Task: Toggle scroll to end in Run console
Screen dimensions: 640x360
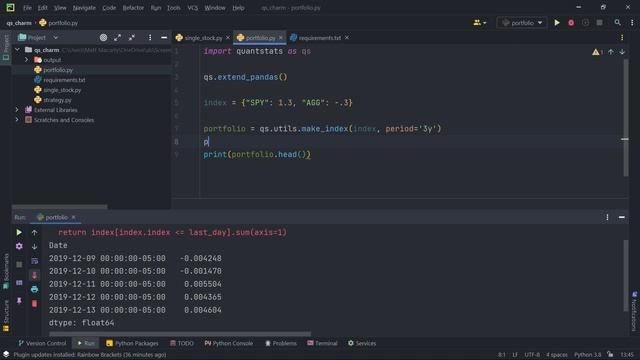Action: click(34, 275)
